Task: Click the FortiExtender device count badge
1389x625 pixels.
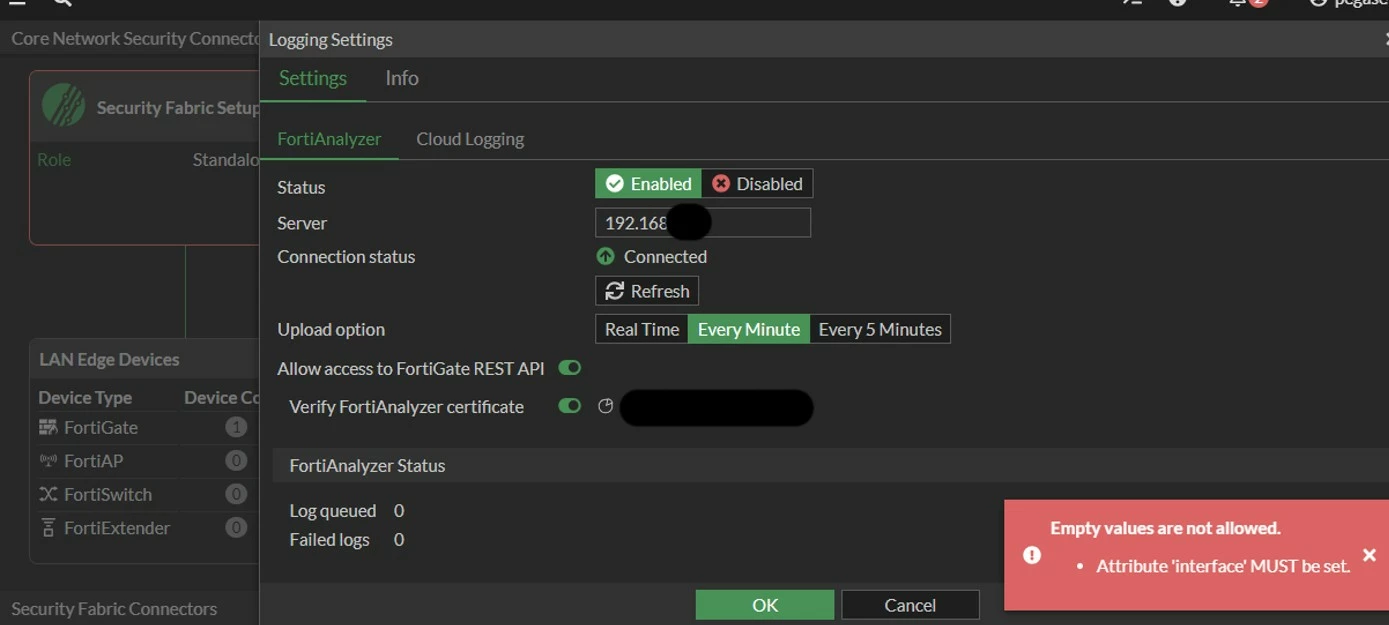Action: [236, 528]
